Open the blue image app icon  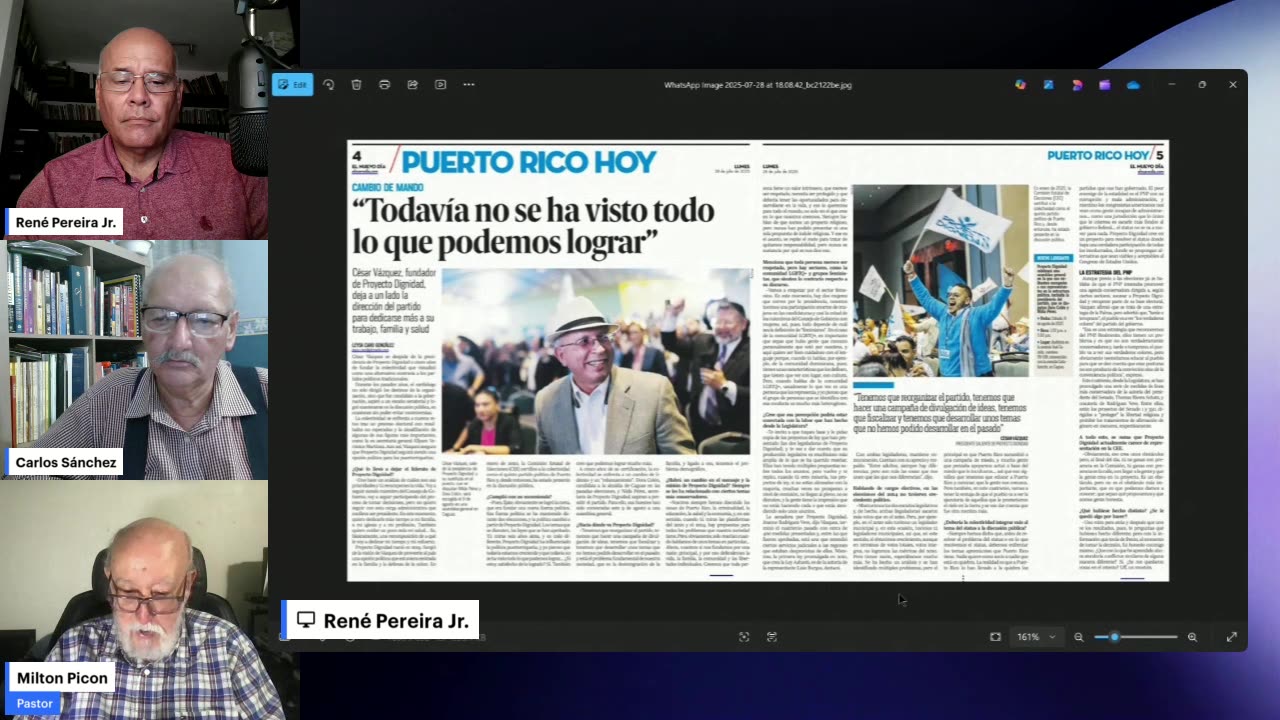click(1048, 85)
